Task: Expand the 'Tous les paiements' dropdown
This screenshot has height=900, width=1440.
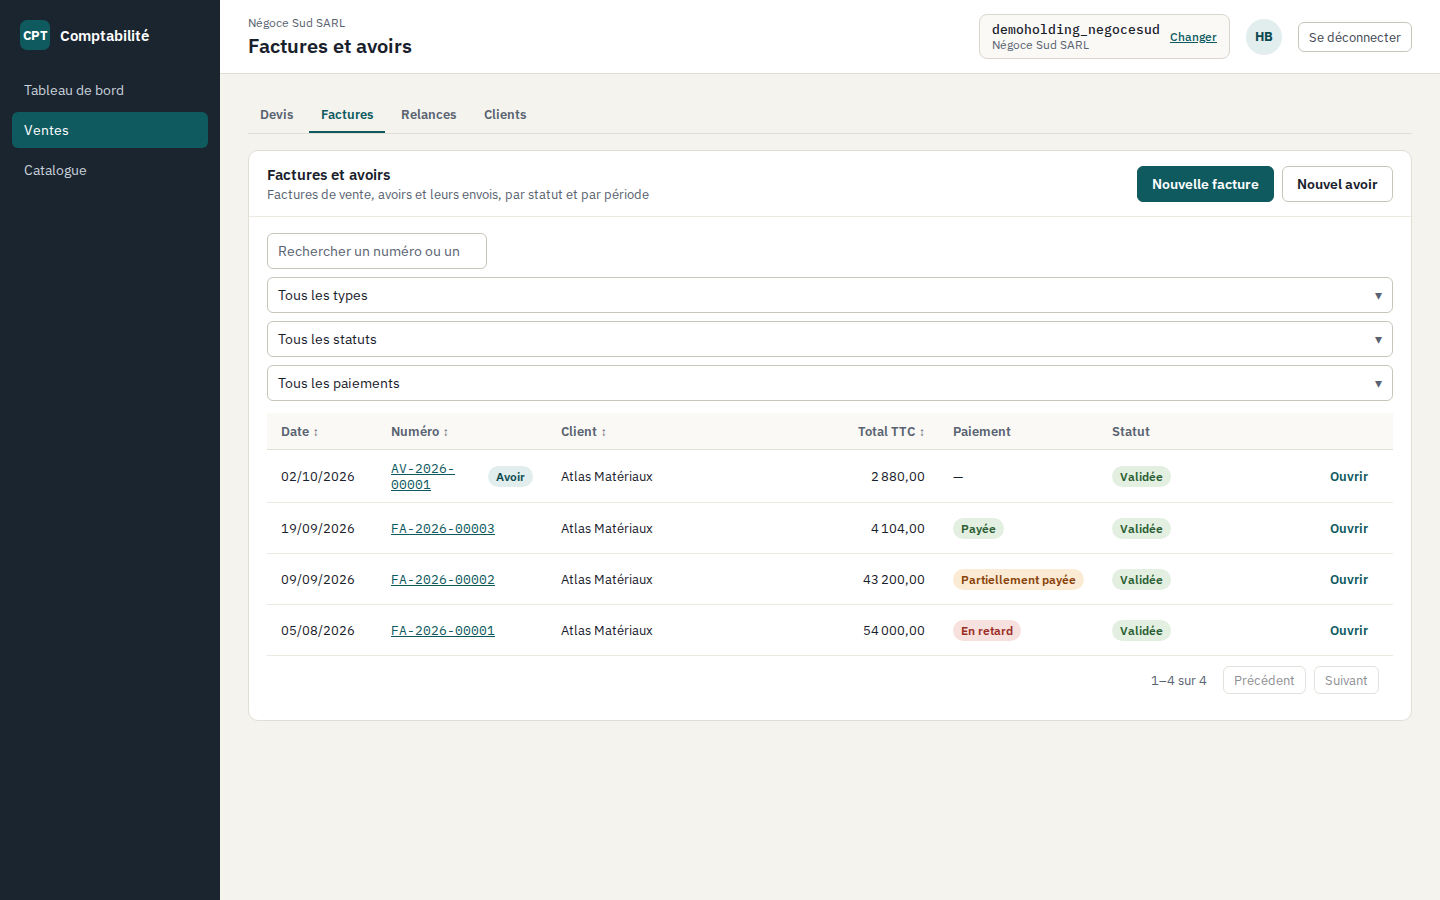Action: tap(830, 383)
